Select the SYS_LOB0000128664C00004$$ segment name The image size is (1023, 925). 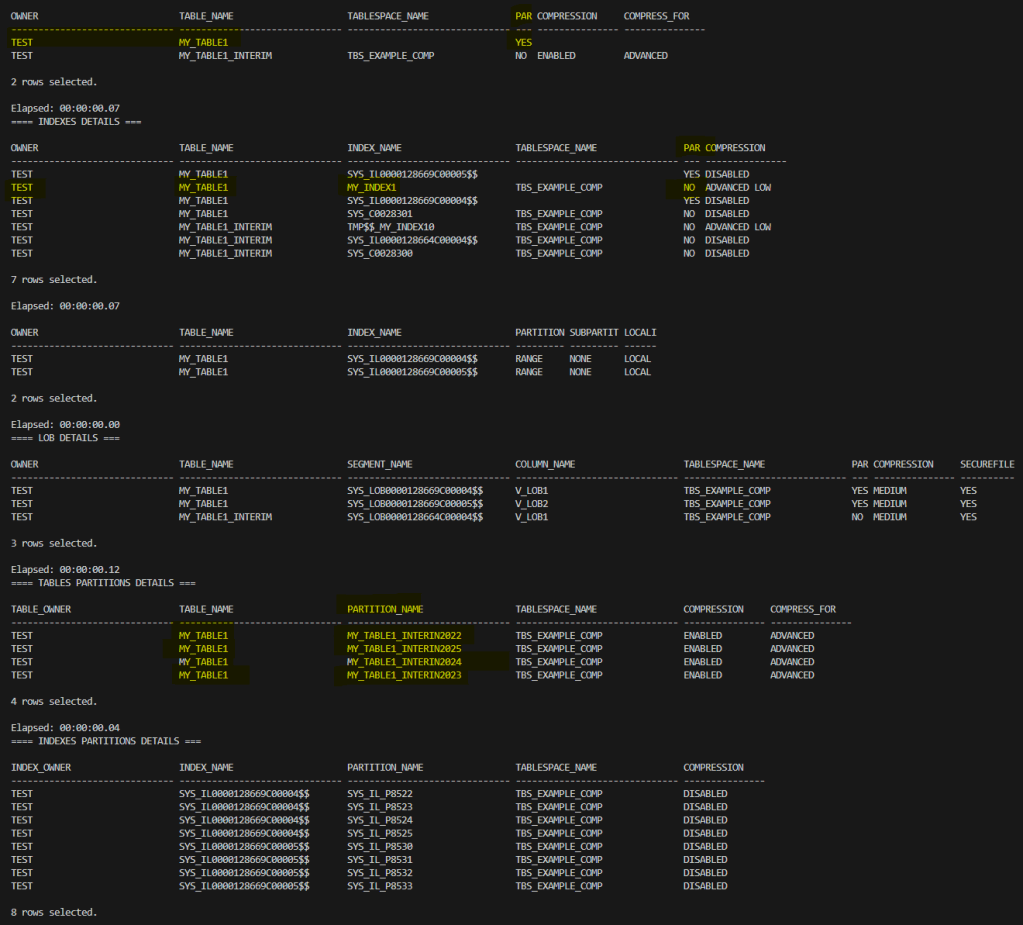click(x=415, y=517)
